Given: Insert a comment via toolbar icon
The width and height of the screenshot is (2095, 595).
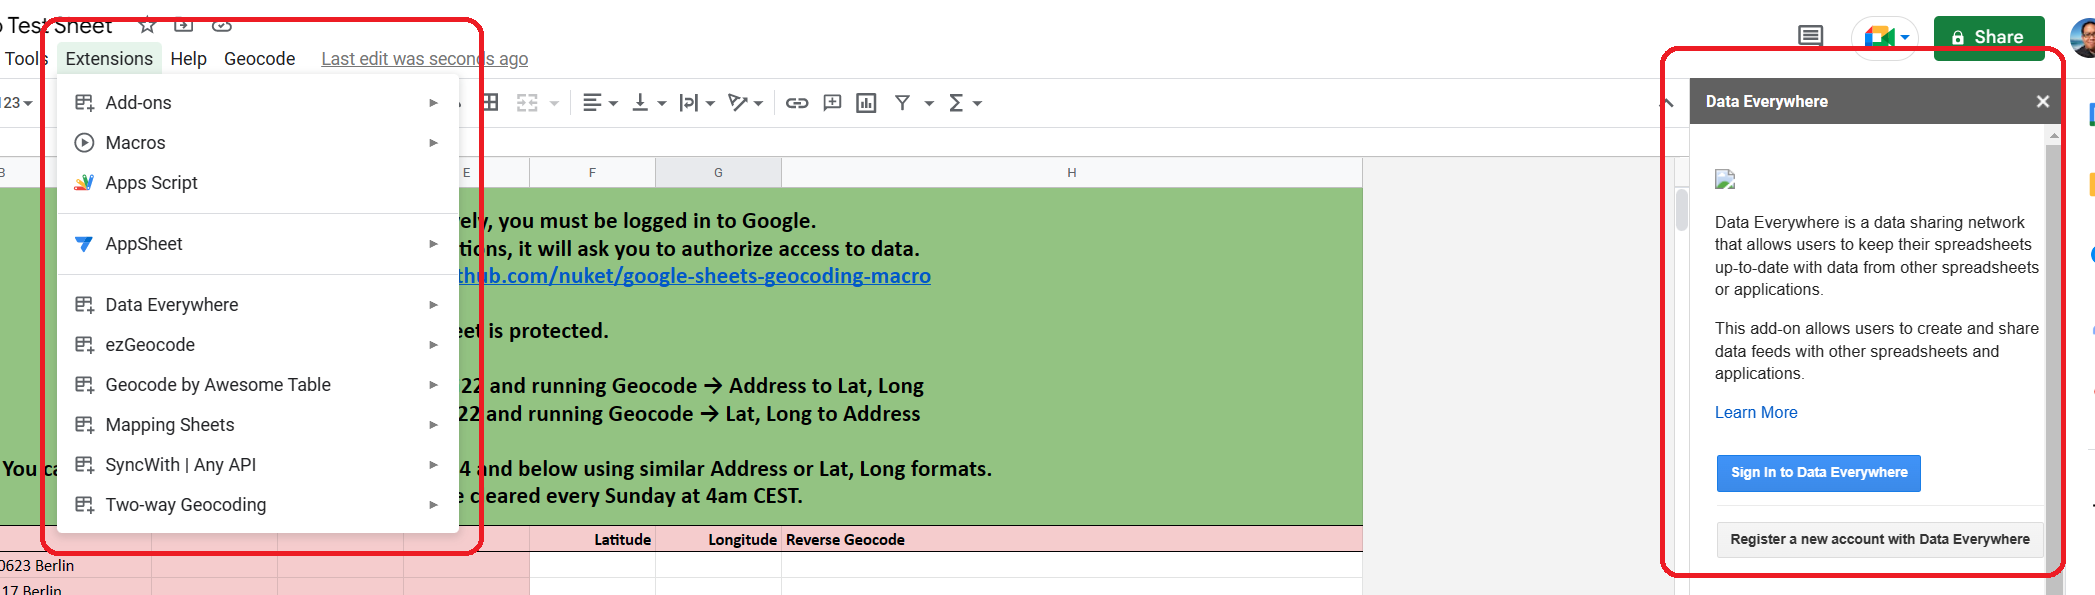Looking at the screenshot, I should click(x=832, y=102).
